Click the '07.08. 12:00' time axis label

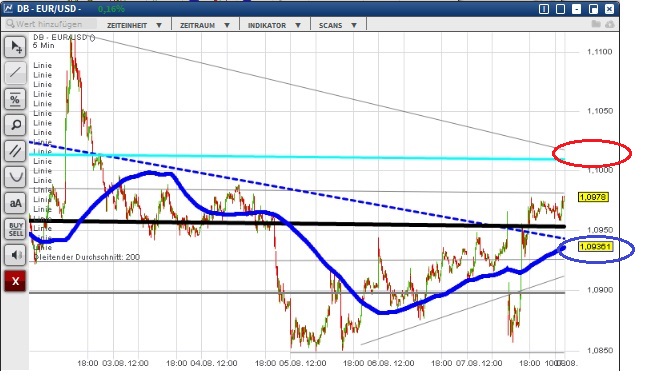[x=479, y=363]
